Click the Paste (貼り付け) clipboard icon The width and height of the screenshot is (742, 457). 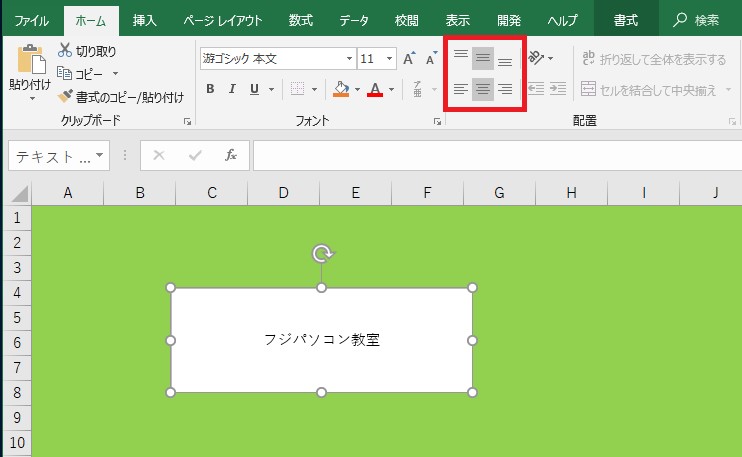30,61
